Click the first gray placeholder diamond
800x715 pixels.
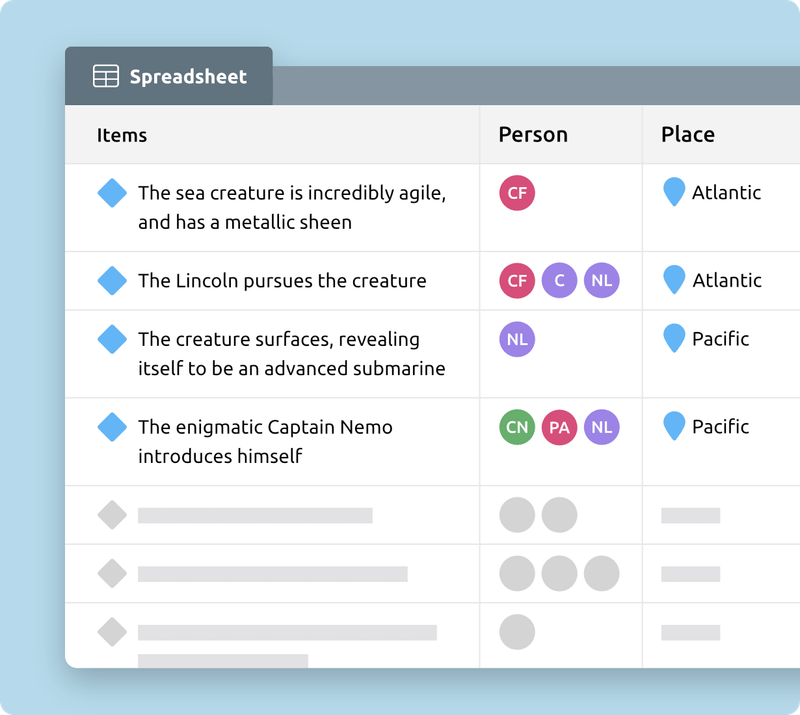[x=112, y=515]
